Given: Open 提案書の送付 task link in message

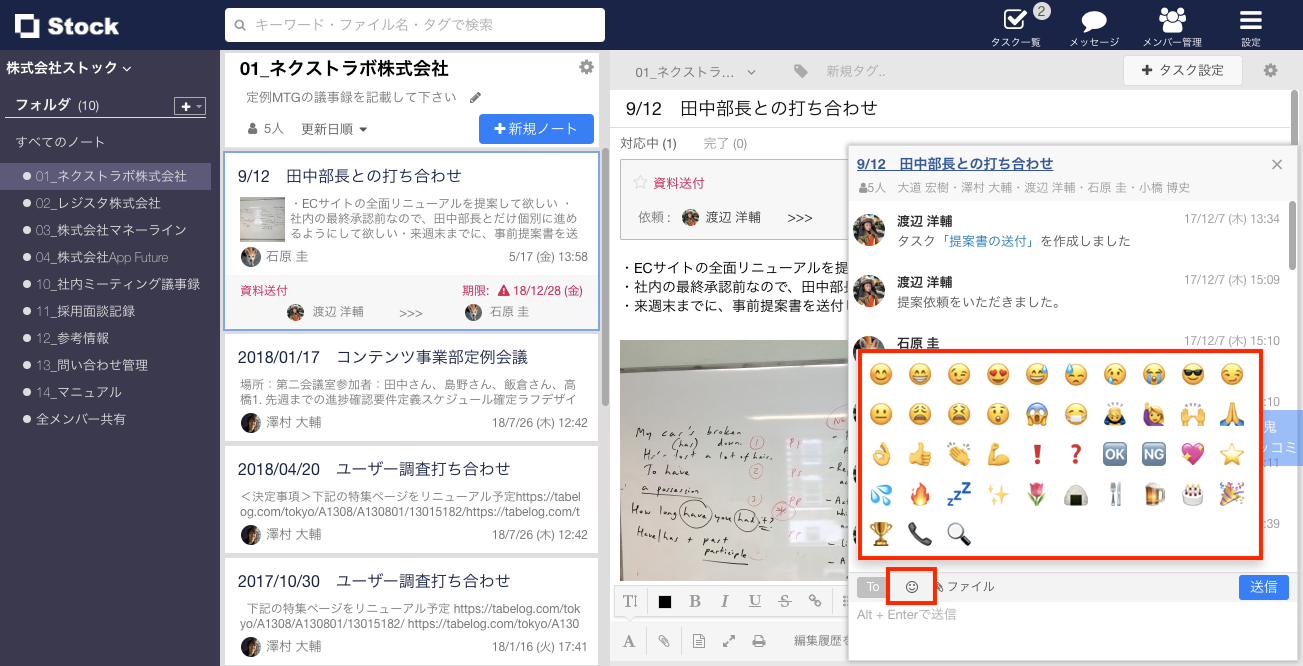Looking at the screenshot, I should (990, 241).
